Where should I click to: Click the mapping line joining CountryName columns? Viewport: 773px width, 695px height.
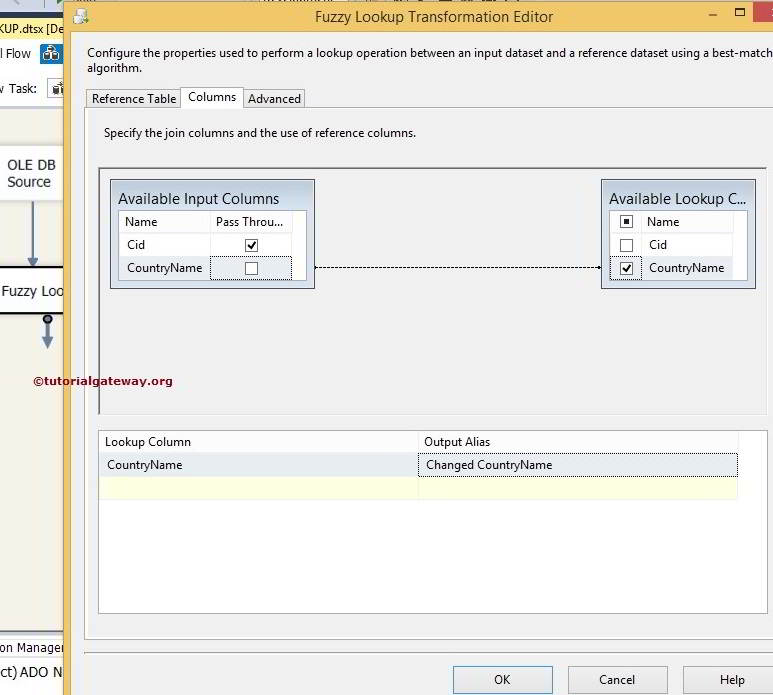[457, 268]
